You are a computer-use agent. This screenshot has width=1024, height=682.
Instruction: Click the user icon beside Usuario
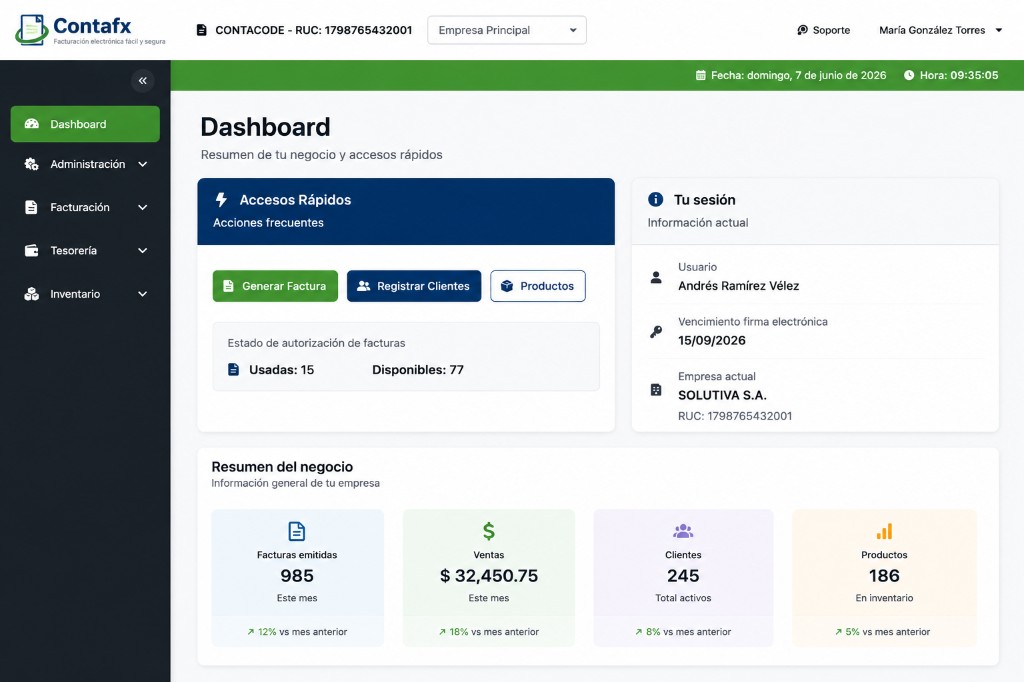(656, 277)
